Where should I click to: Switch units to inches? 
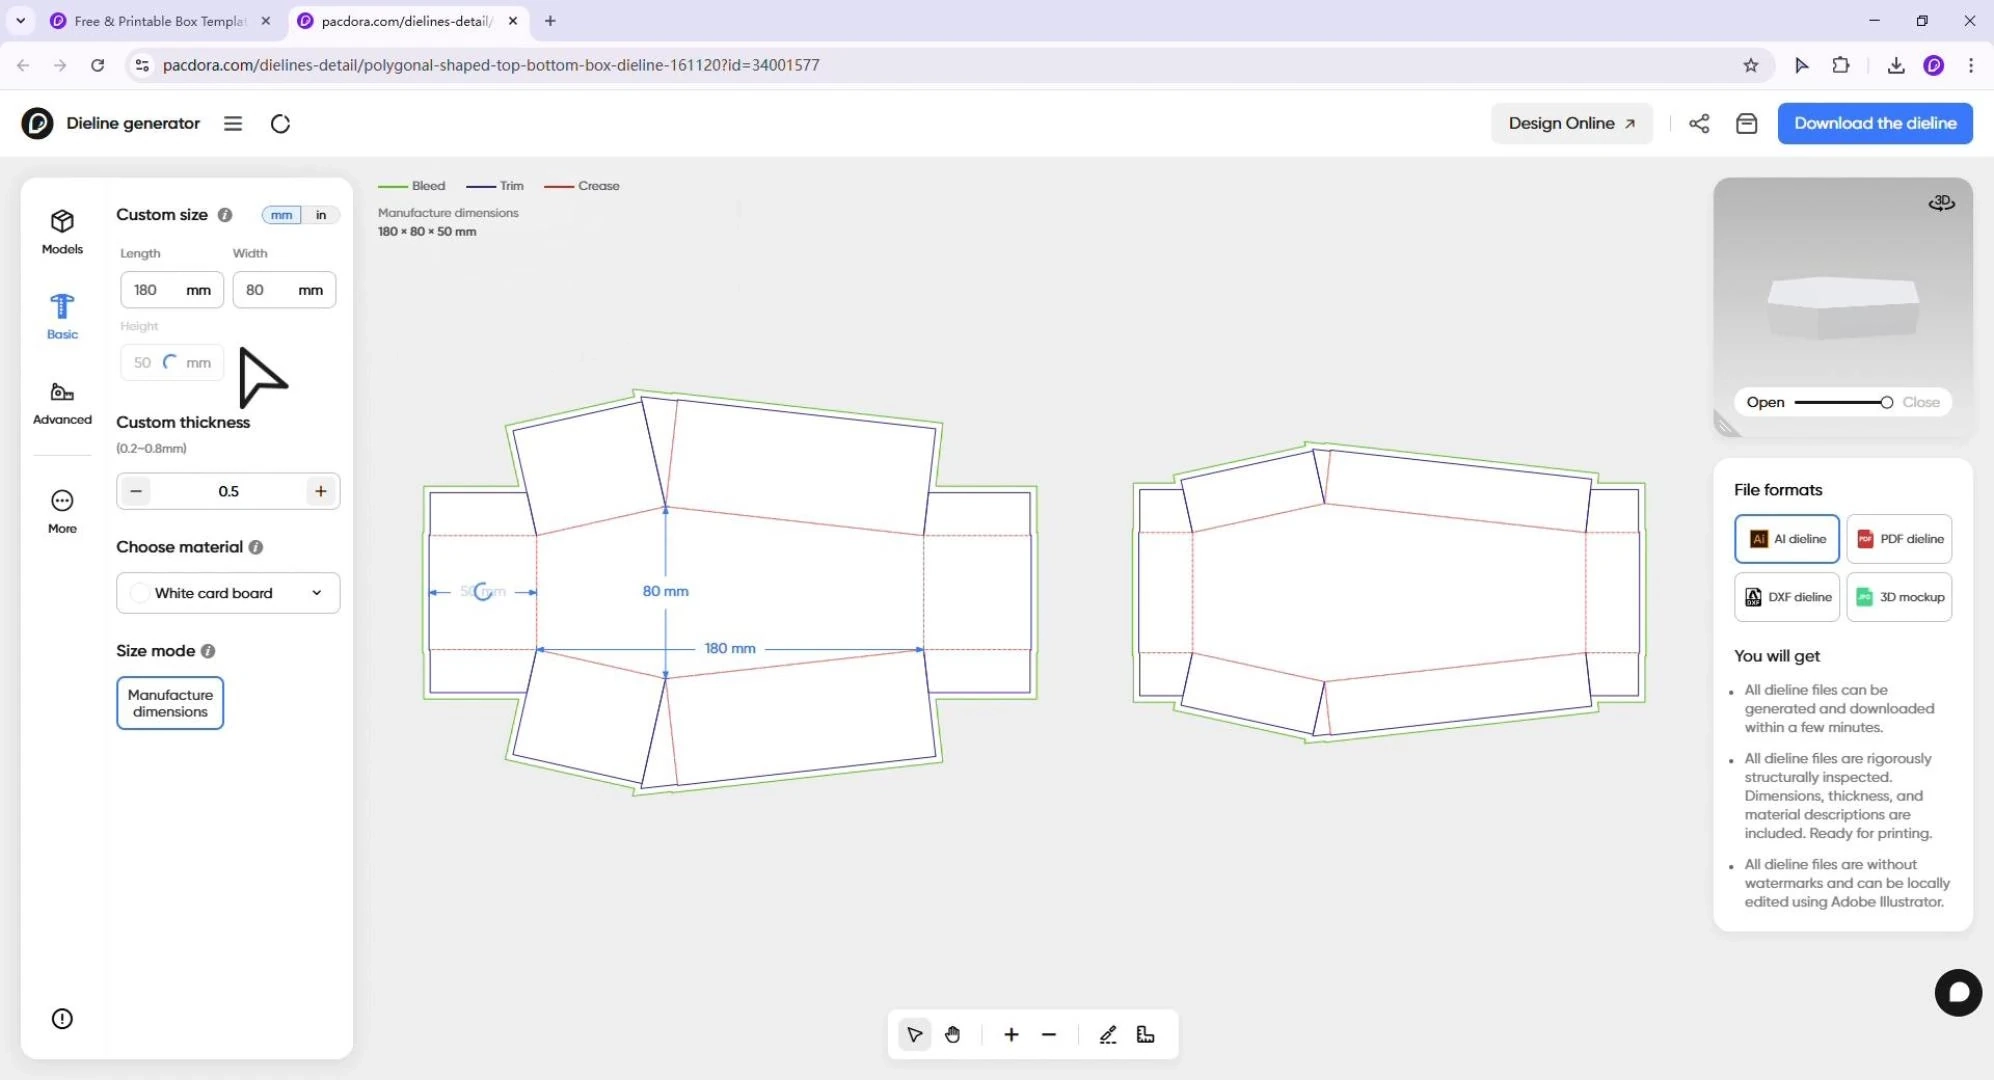point(321,215)
